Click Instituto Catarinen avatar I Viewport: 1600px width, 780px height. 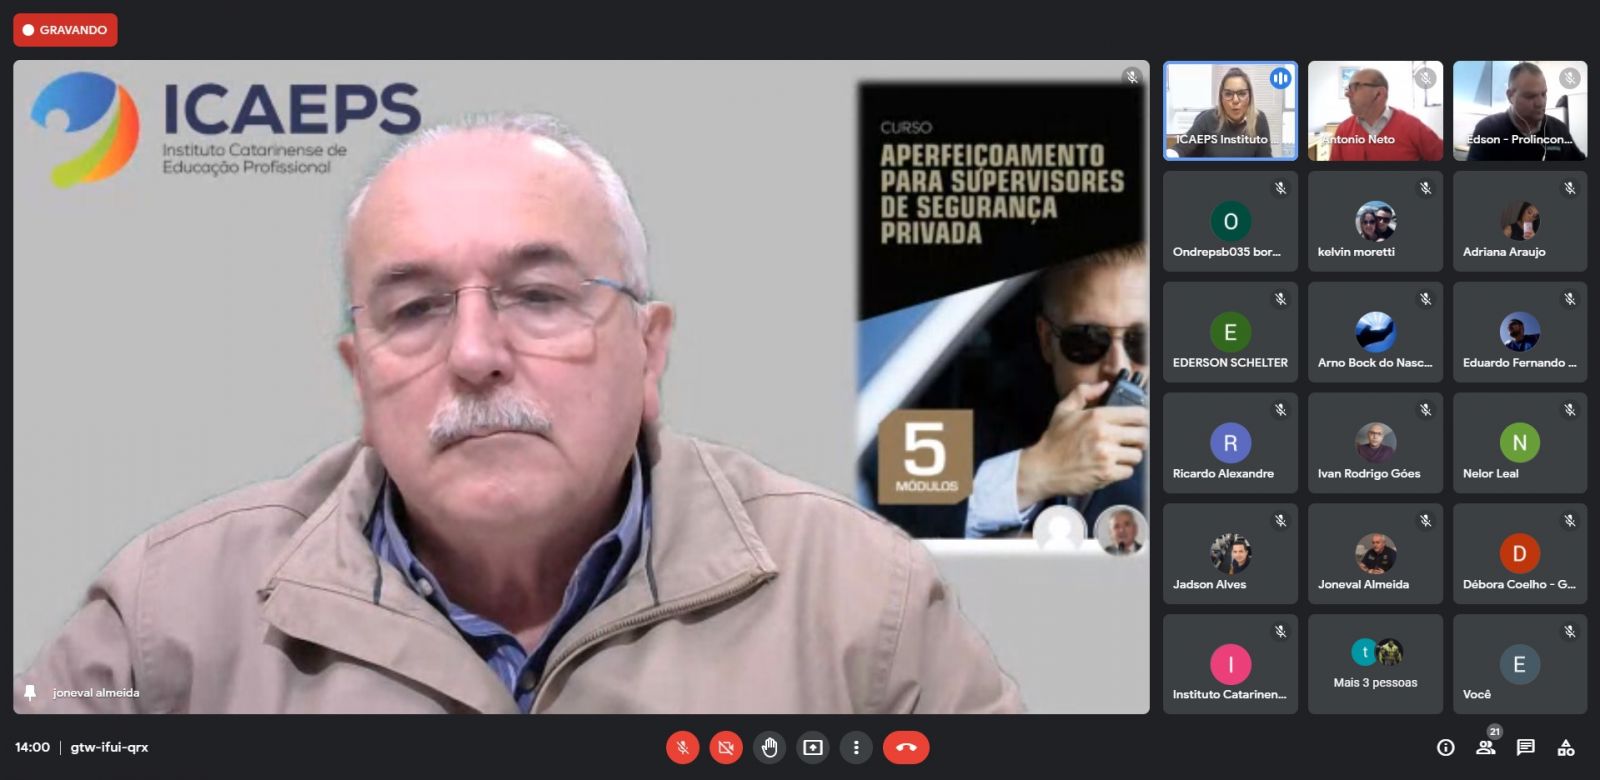click(1231, 665)
